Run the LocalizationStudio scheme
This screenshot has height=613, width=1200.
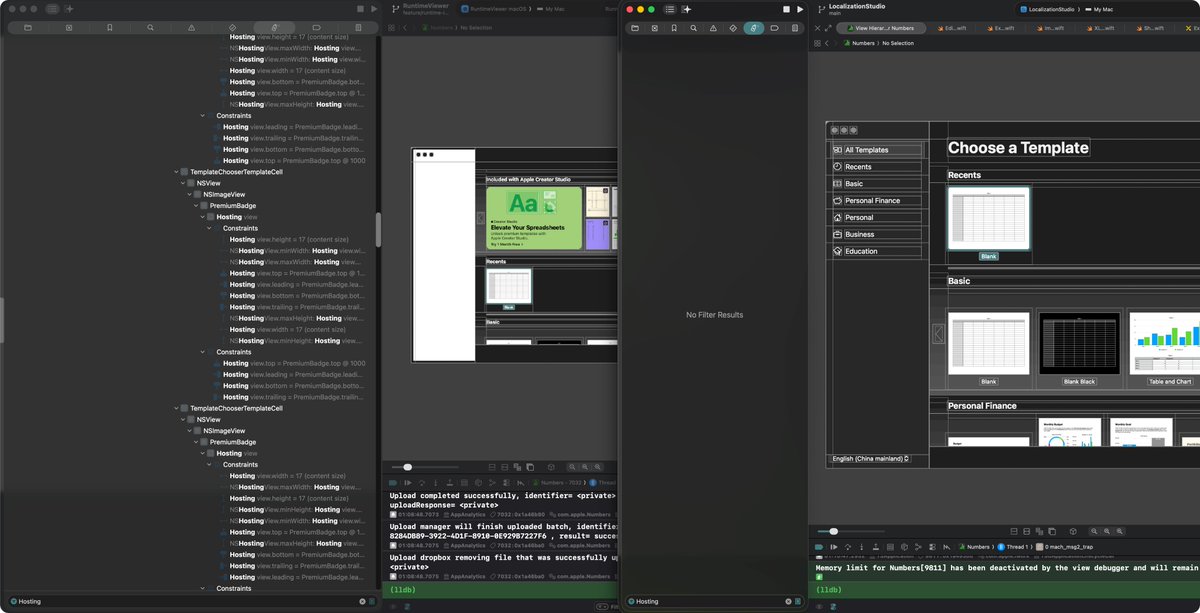pyautogui.click(x=799, y=9)
